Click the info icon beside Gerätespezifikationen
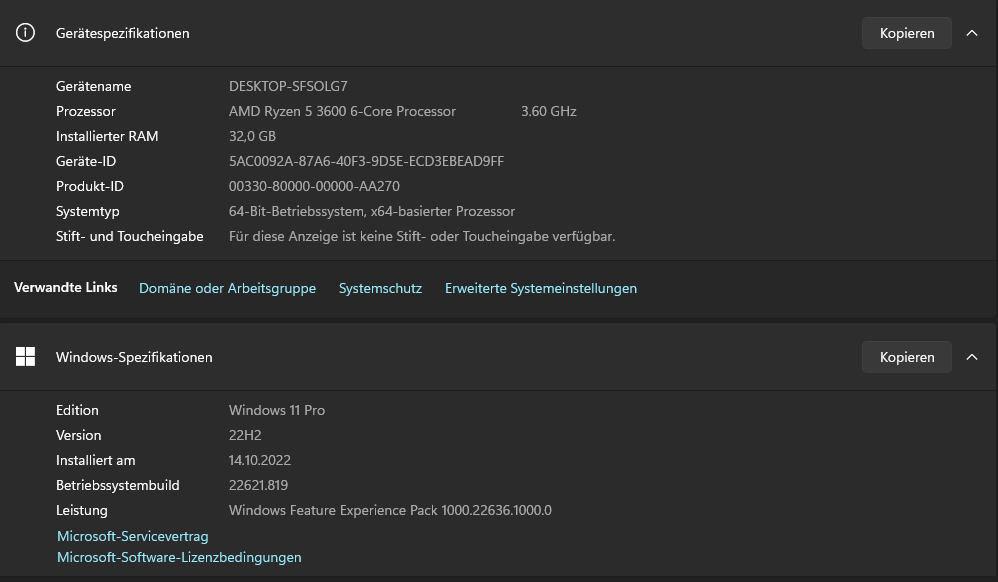Viewport: 998px width, 582px height. coord(25,33)
